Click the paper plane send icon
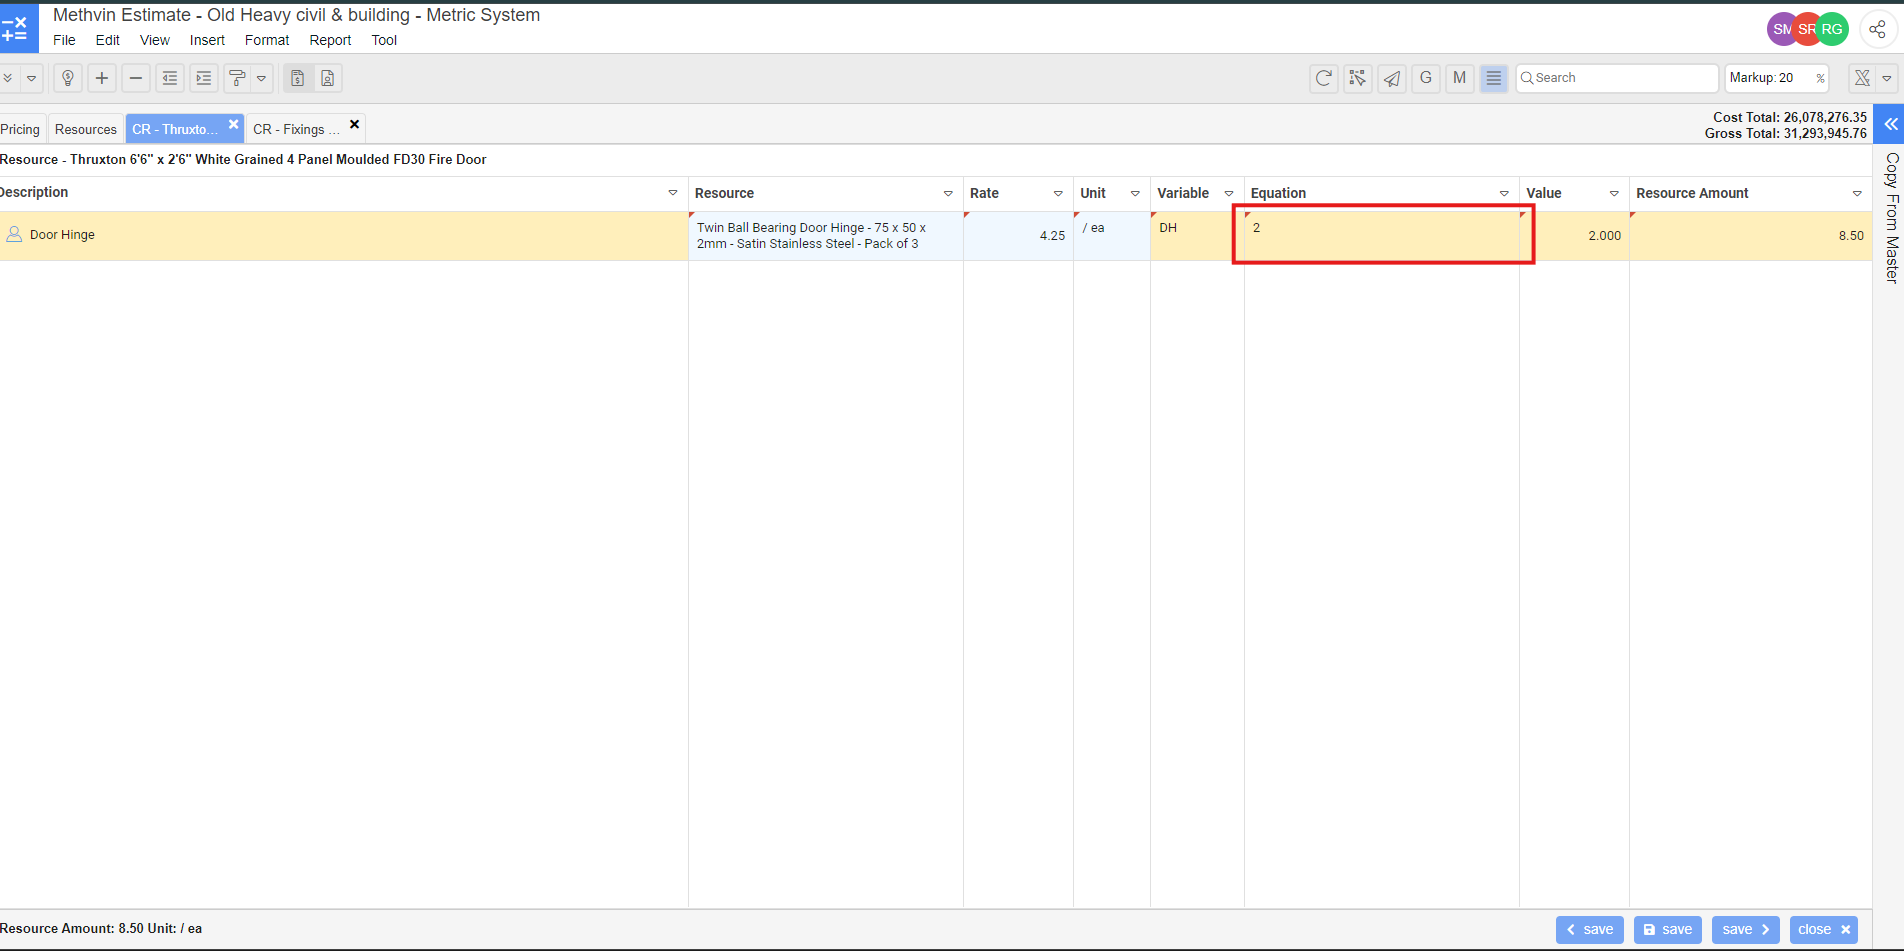Screen dimensions: 1904x951 1391,78
